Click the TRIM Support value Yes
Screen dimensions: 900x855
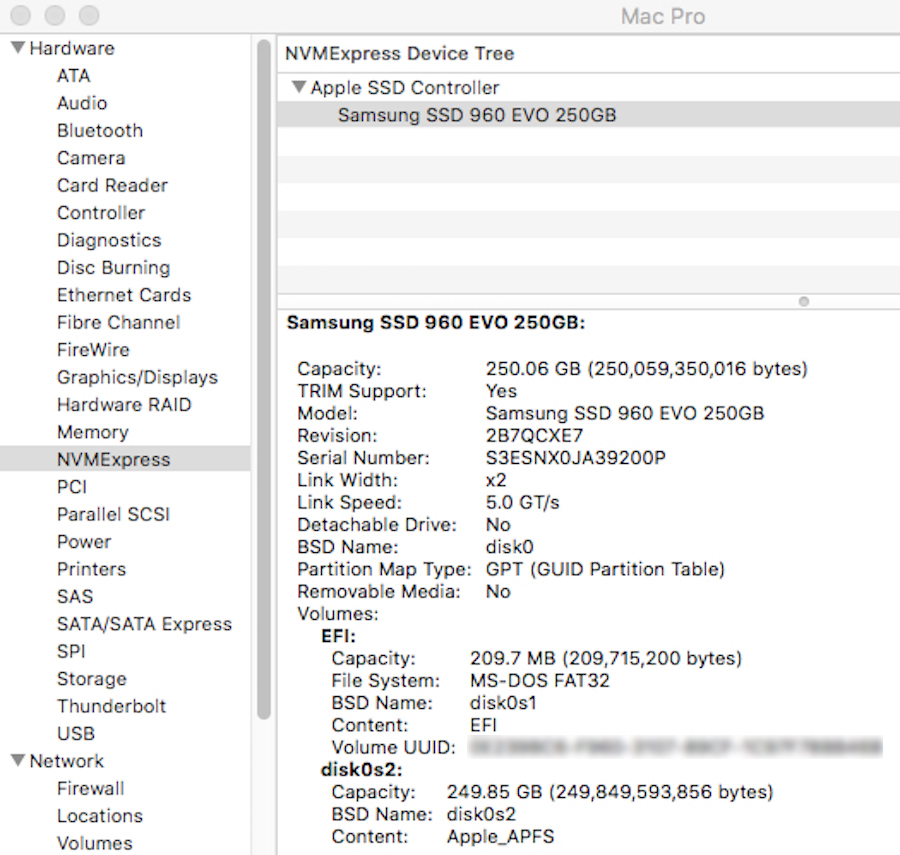pos(501,391)
